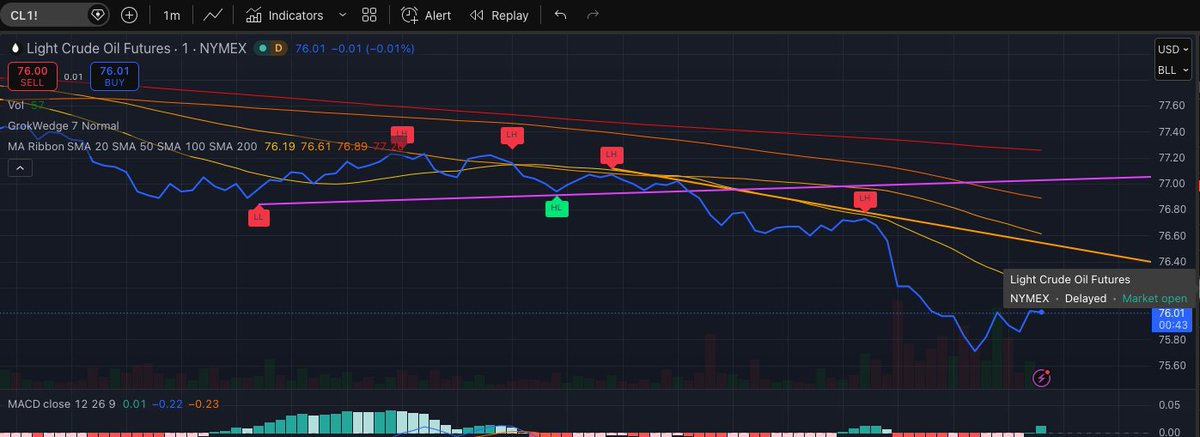Click the LL marker on the chart
The height and width of the screenshot is (437, 1200).
259,215
